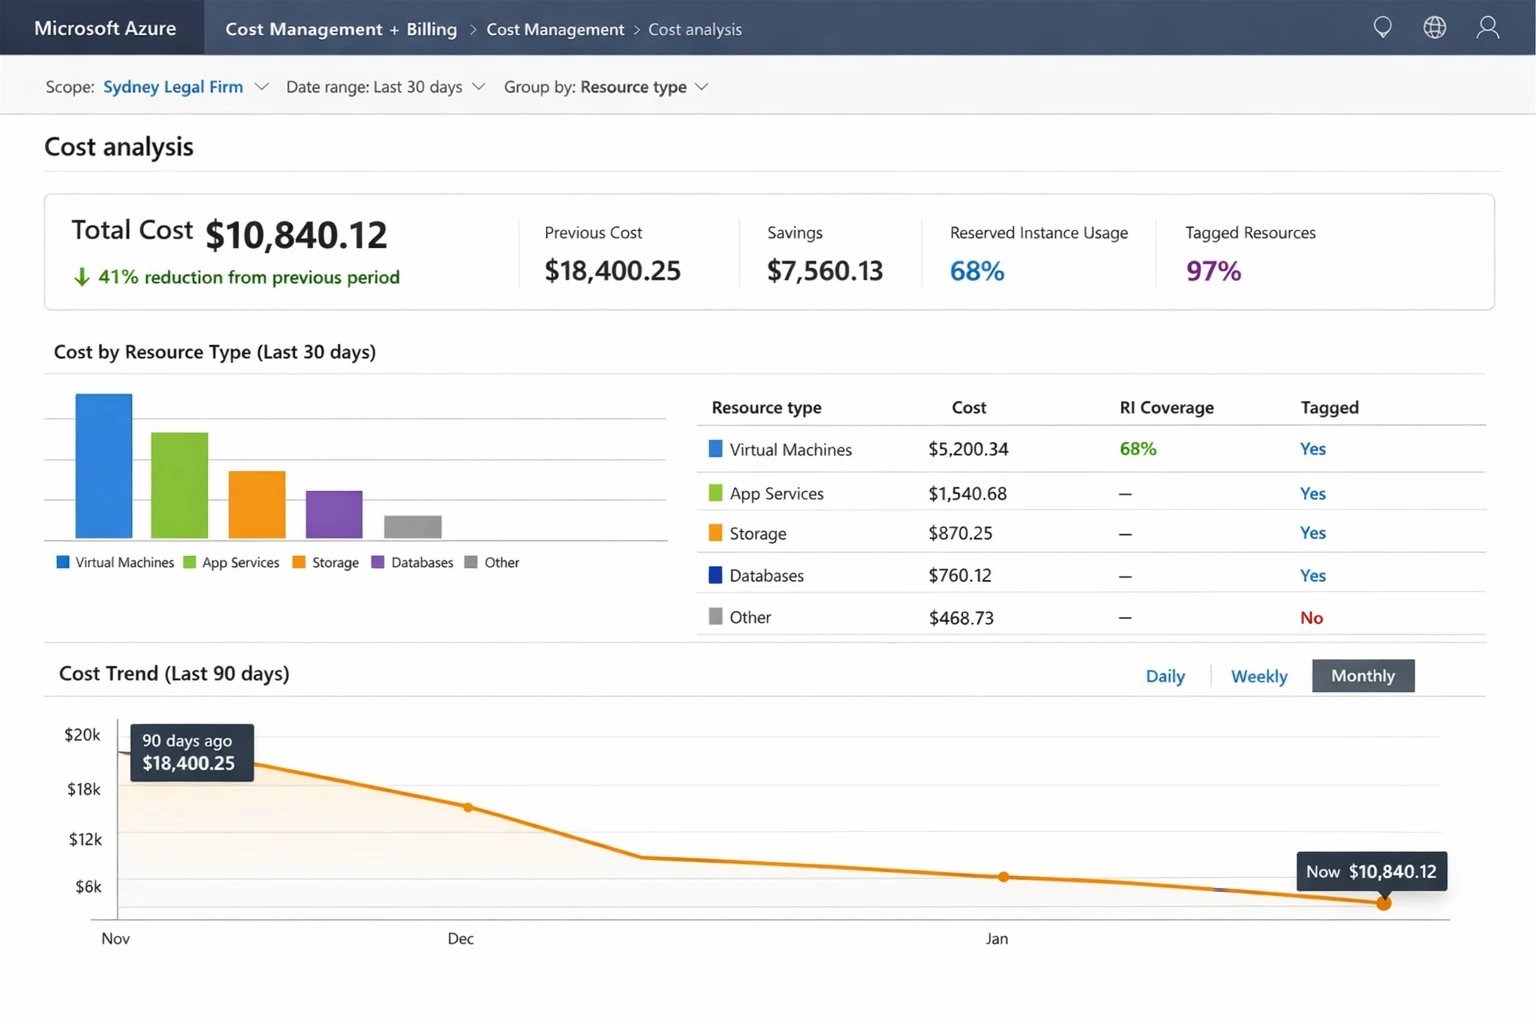Image resolution: width=1536 pixels, height=1024 pixels.
Task: Navigate to Cost Management via breadcrumb
Action: coord(555,29)
